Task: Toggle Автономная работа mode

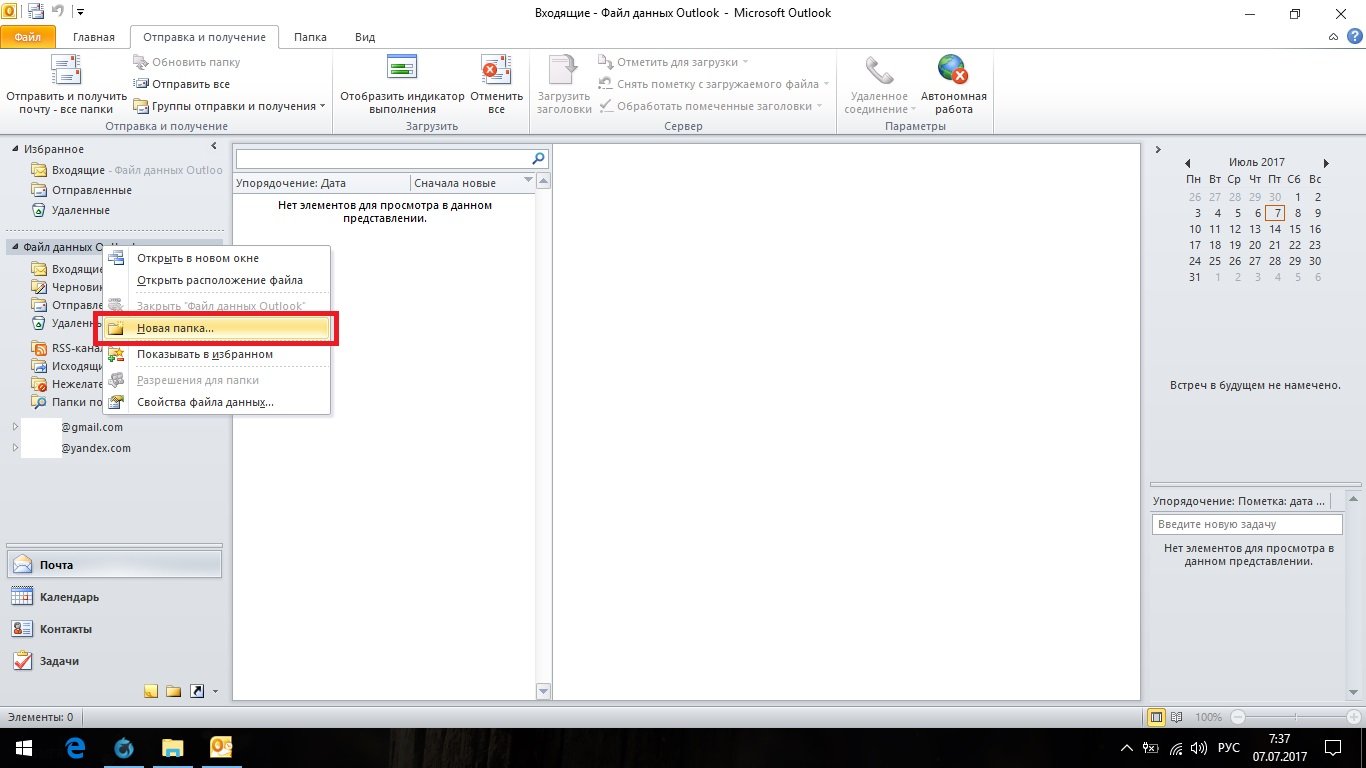Action: 953,85
